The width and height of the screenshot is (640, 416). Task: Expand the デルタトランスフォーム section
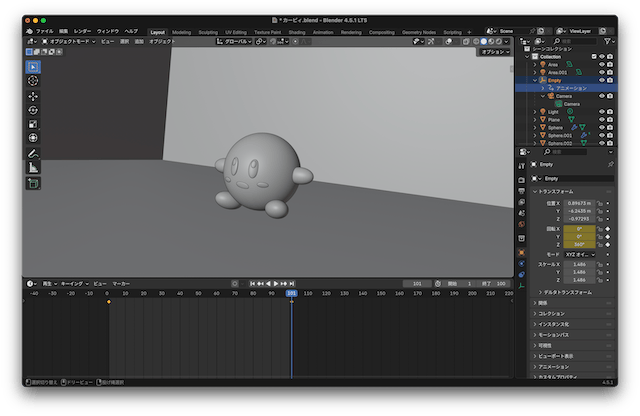pos(567,292)
